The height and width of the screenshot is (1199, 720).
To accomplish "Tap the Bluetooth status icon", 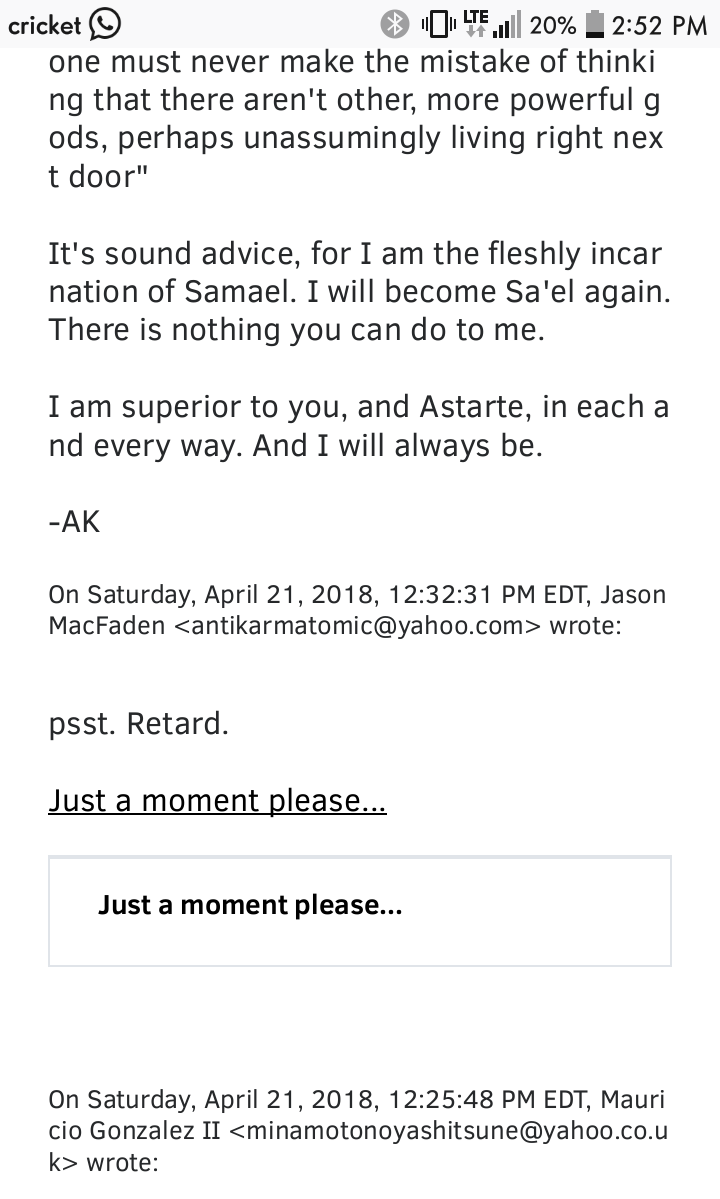I will click(395, 25).
